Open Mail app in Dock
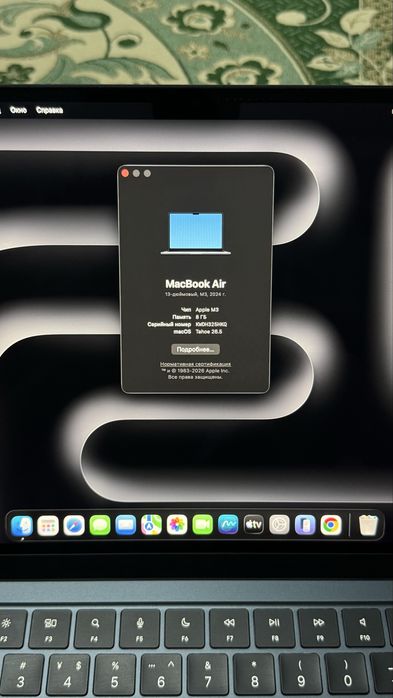Screen dimensions: 393x698 pos(126,525)
